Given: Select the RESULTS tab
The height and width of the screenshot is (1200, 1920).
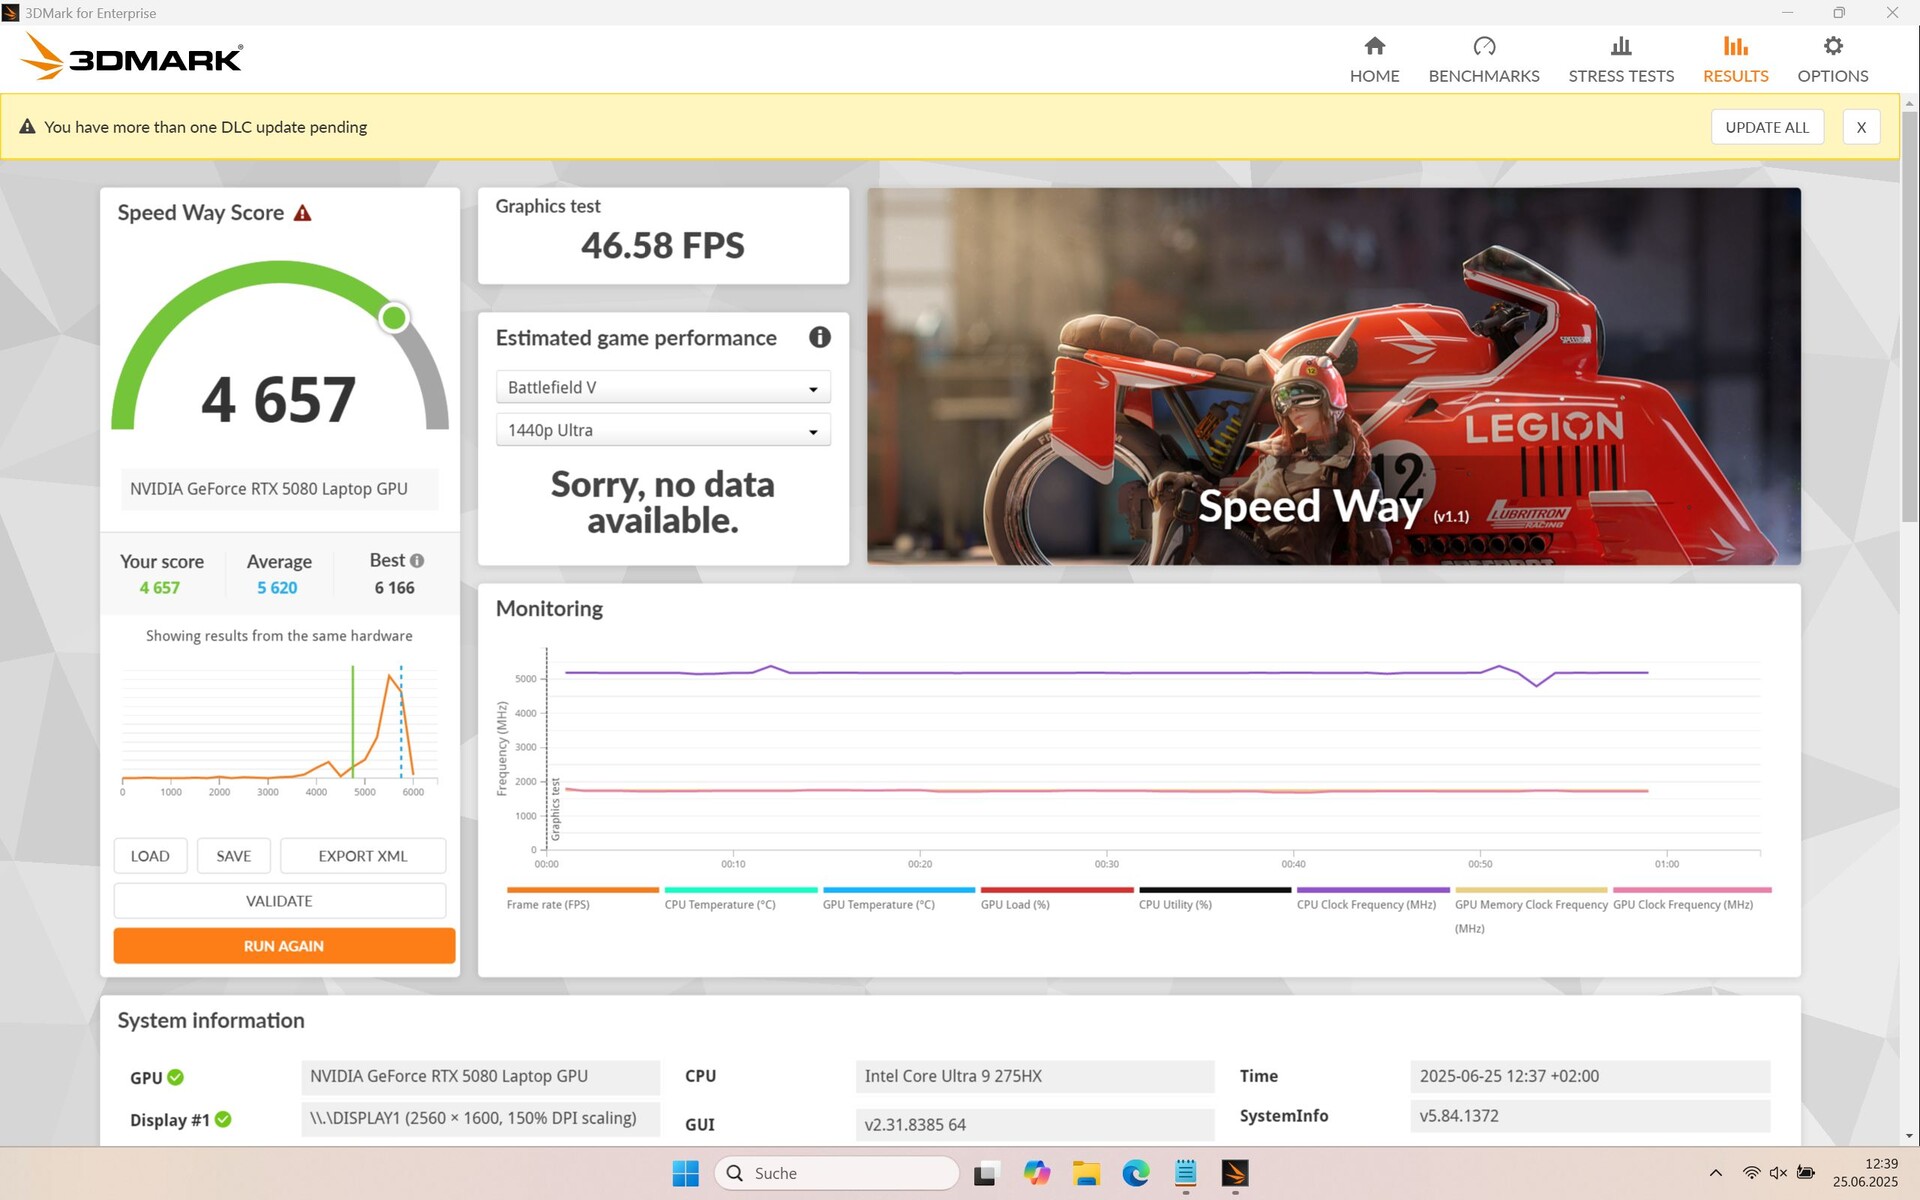Looking at the screenshot, I should pos(1735,60).
